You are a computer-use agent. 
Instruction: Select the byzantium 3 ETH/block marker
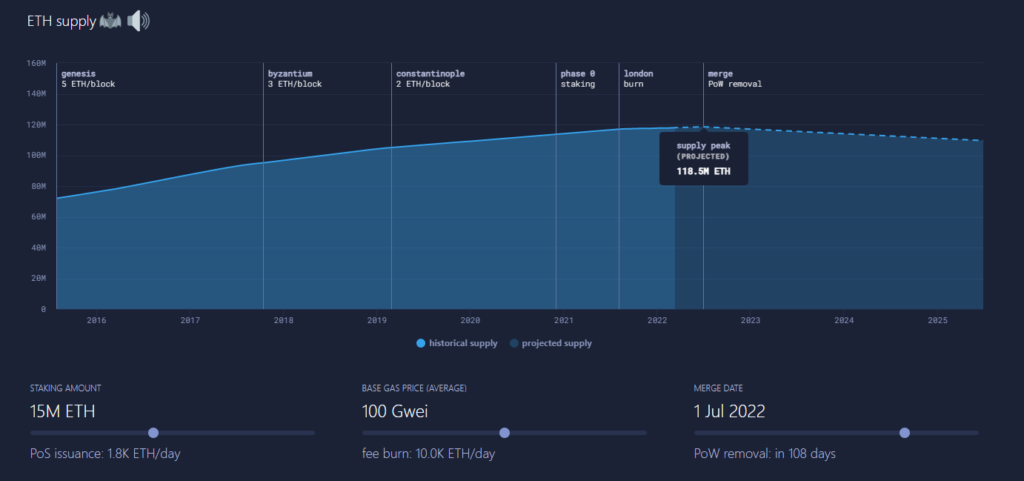(x=294, y=79)
